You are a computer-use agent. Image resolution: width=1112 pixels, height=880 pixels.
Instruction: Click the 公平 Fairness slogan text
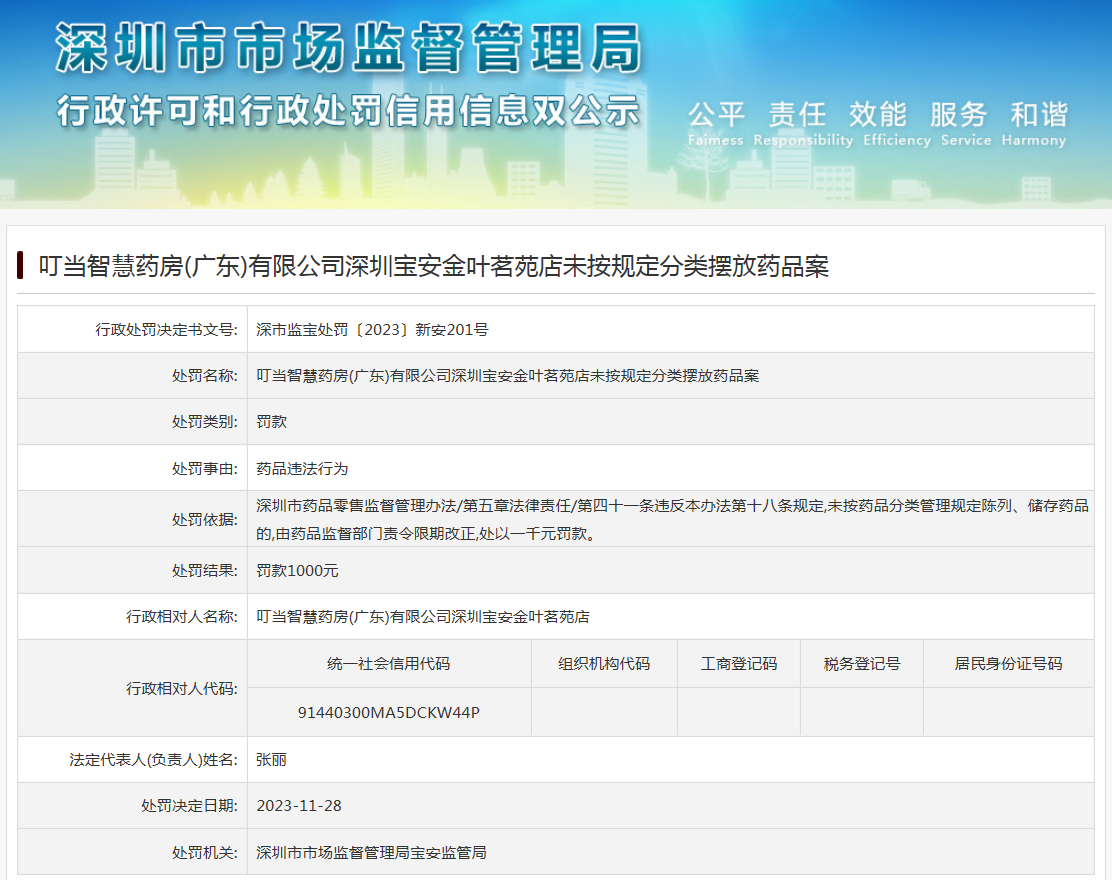[716, 123]
